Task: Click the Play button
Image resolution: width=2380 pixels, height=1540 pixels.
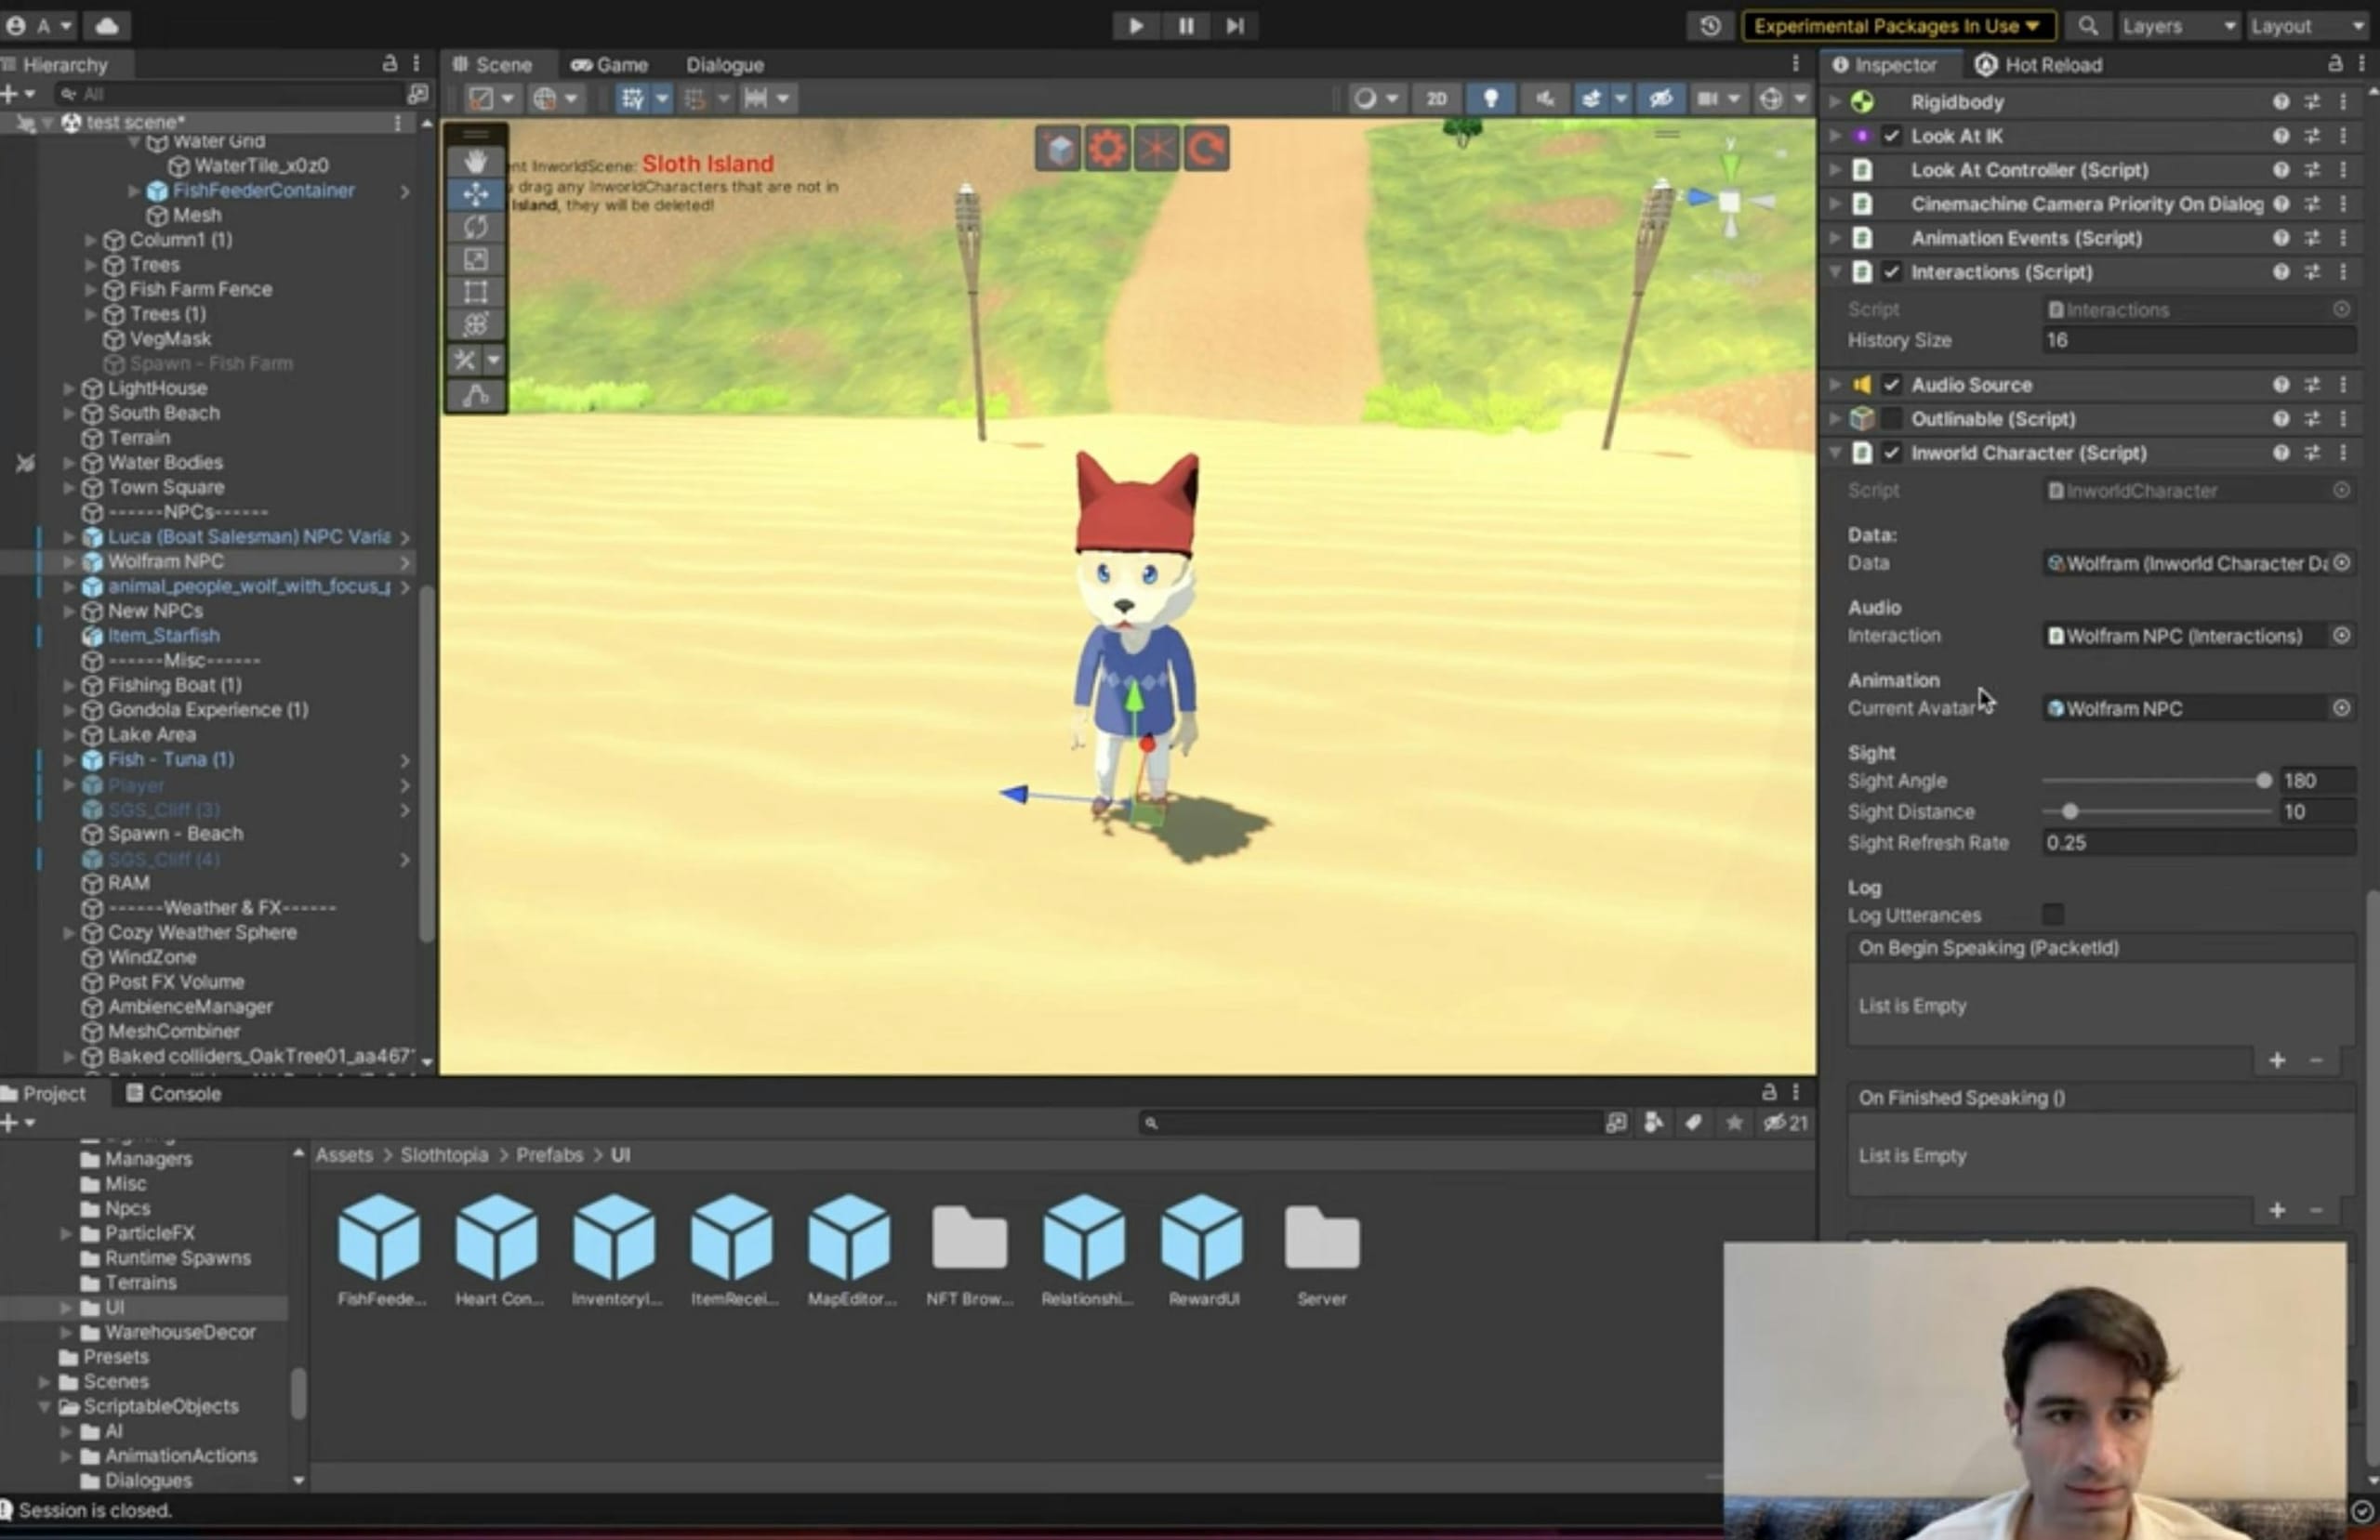Action: 1135,26
